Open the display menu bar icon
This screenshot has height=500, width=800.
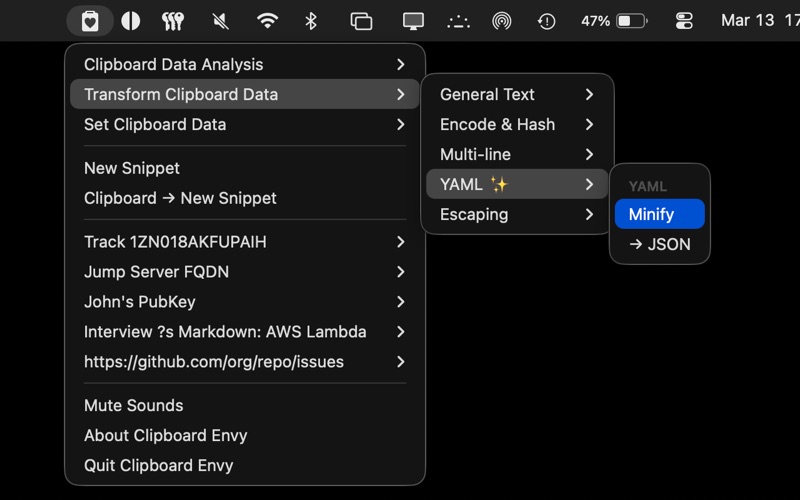click(x=413, y=21)
